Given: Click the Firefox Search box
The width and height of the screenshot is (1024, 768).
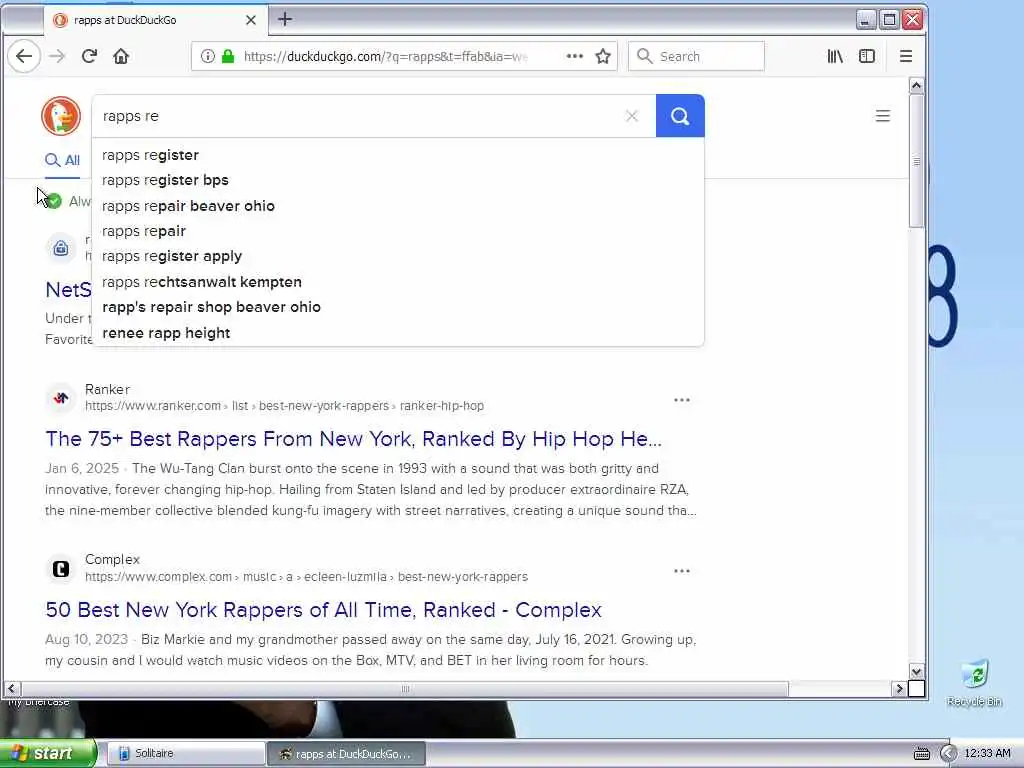Looking at the screenshot, I should 696,56.
